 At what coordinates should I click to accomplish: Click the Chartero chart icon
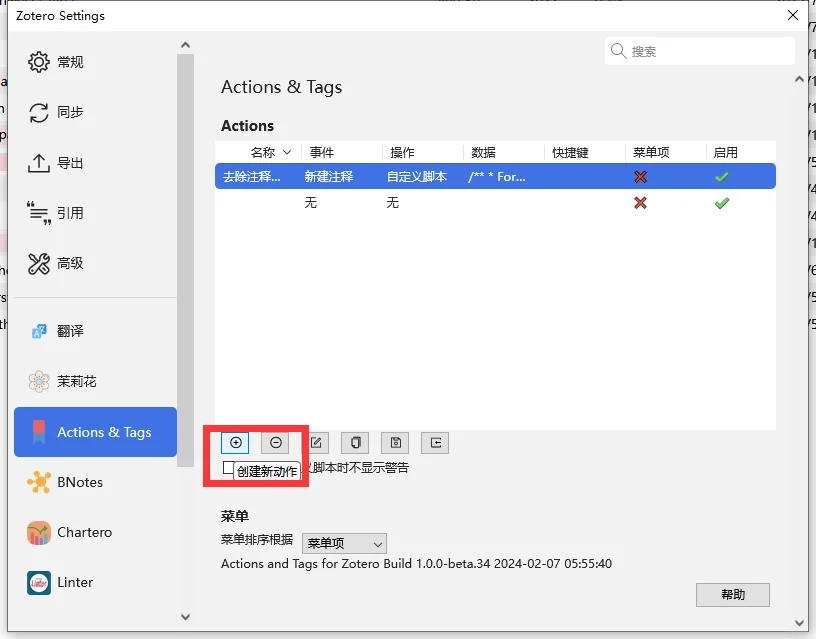click(39, 533)
